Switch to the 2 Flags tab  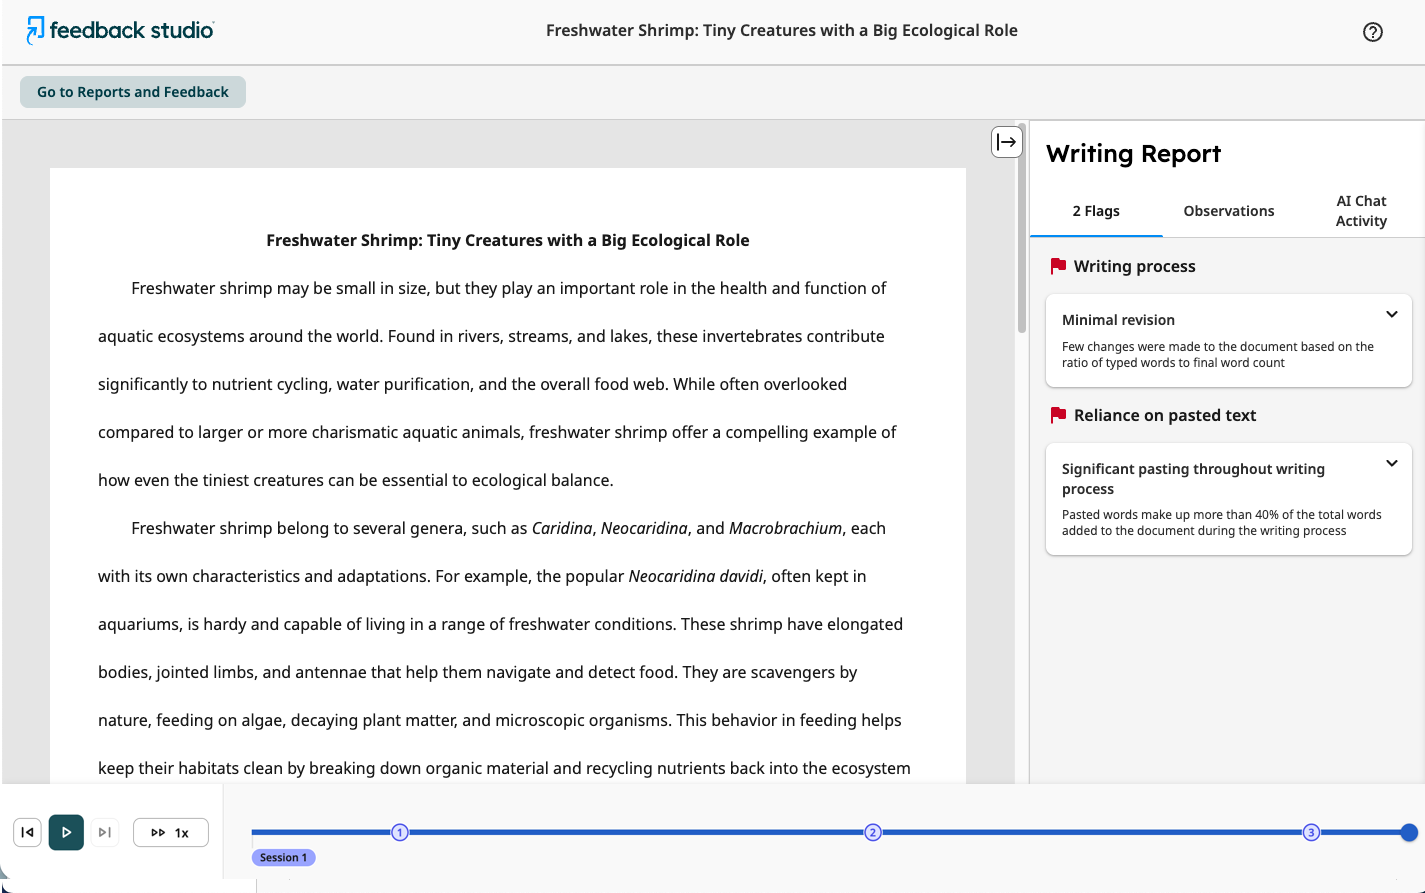1096,211
